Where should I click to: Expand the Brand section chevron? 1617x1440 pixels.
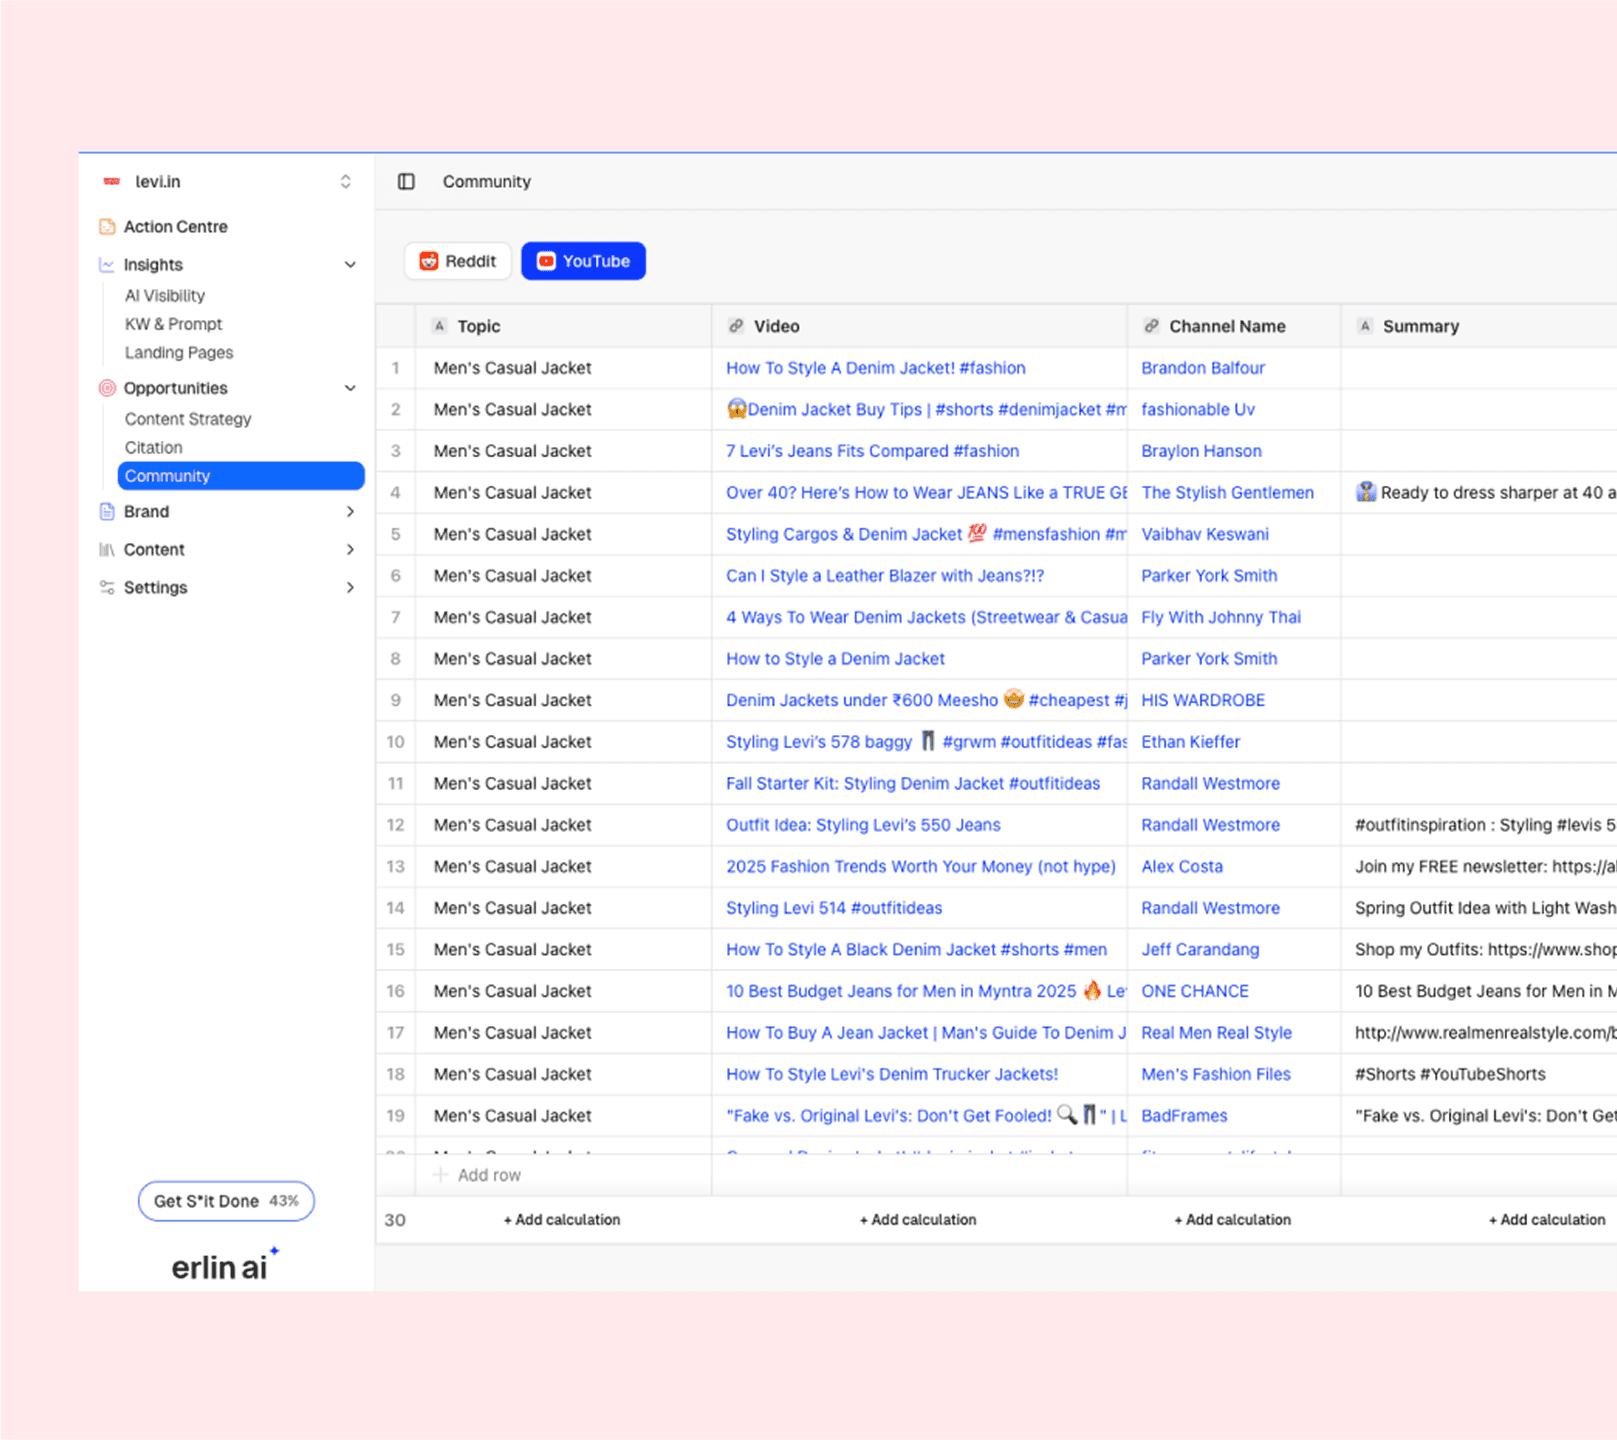click(350, 512)
